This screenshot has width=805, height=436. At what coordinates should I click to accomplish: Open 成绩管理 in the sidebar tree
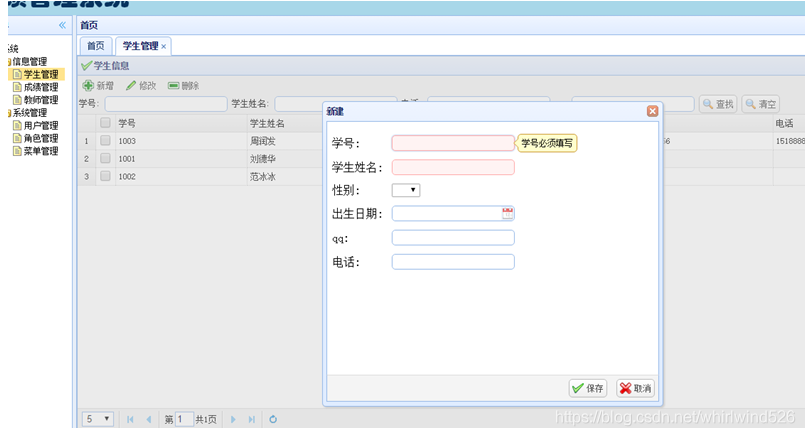40,87
